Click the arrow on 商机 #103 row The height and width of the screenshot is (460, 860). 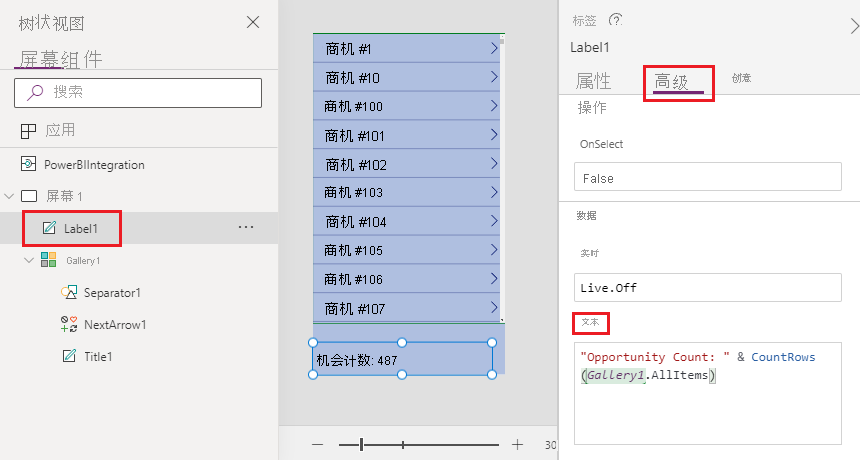(494, 192)
